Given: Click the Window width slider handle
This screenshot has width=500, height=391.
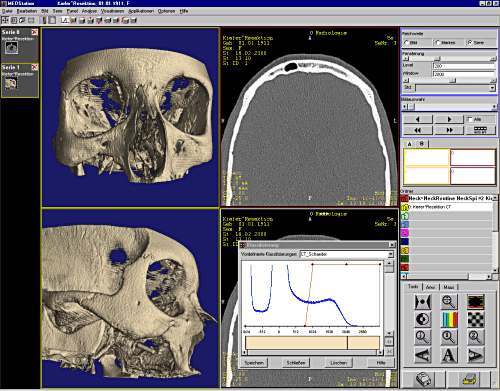Looking at the screenshot, I should point(452,81).
